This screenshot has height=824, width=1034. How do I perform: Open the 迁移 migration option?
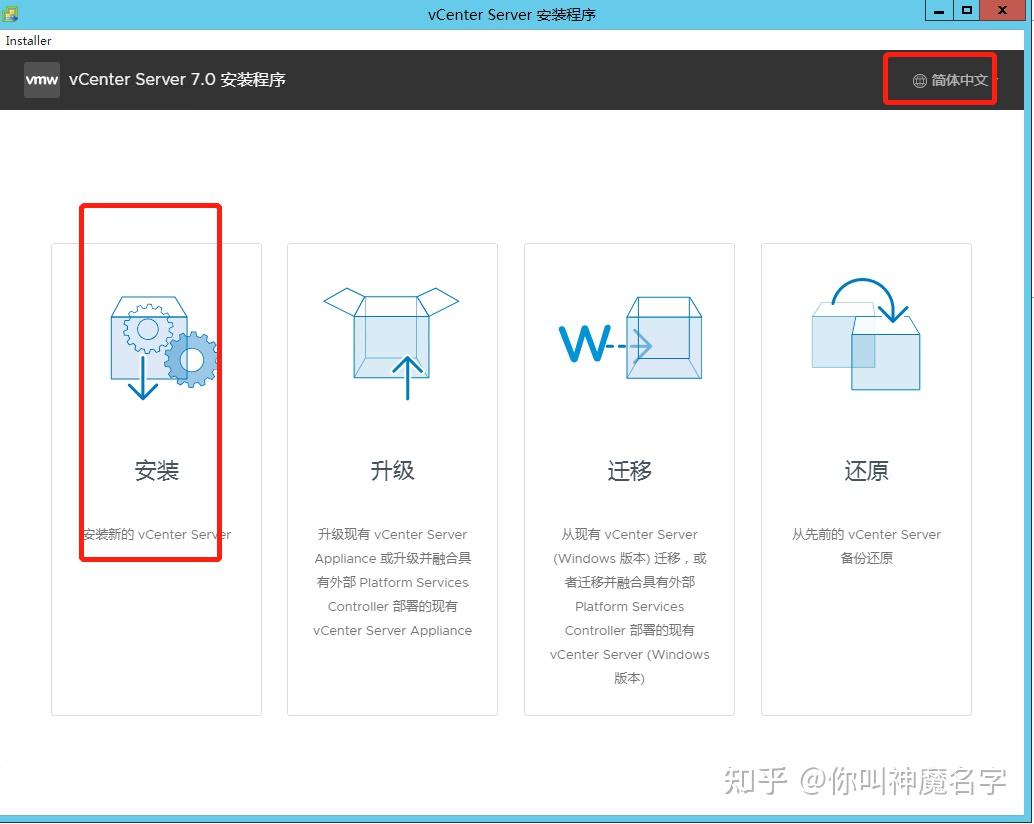pyautogui.click(x=628, y=470)
